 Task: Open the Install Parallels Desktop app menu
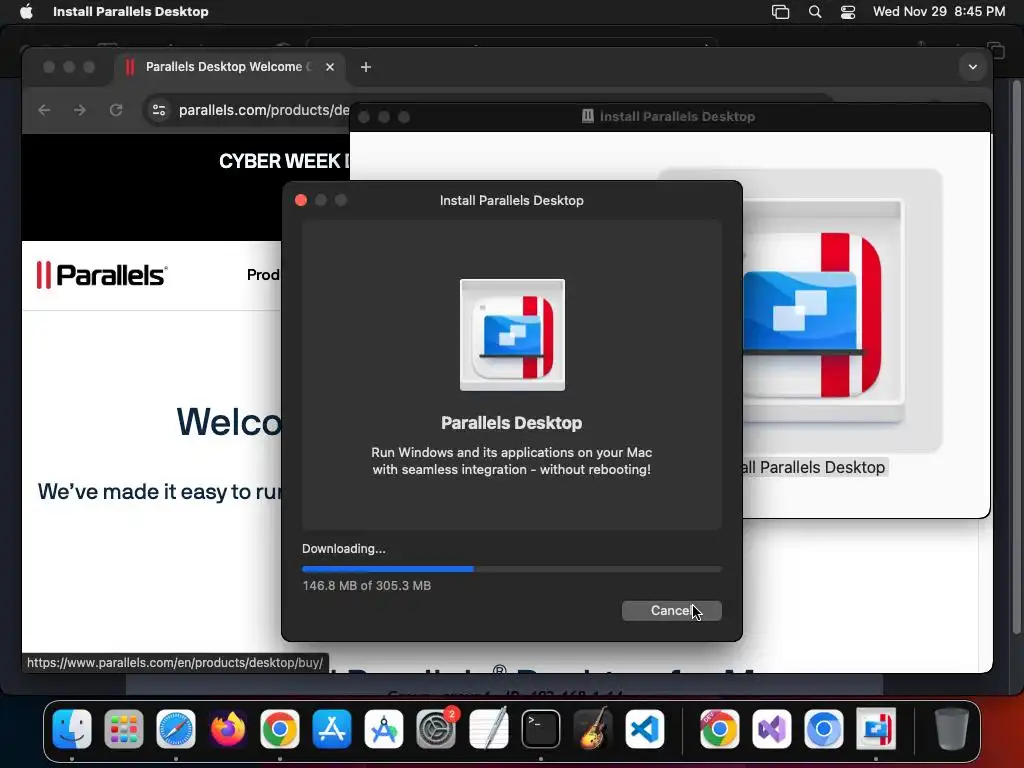click(131, 12)
